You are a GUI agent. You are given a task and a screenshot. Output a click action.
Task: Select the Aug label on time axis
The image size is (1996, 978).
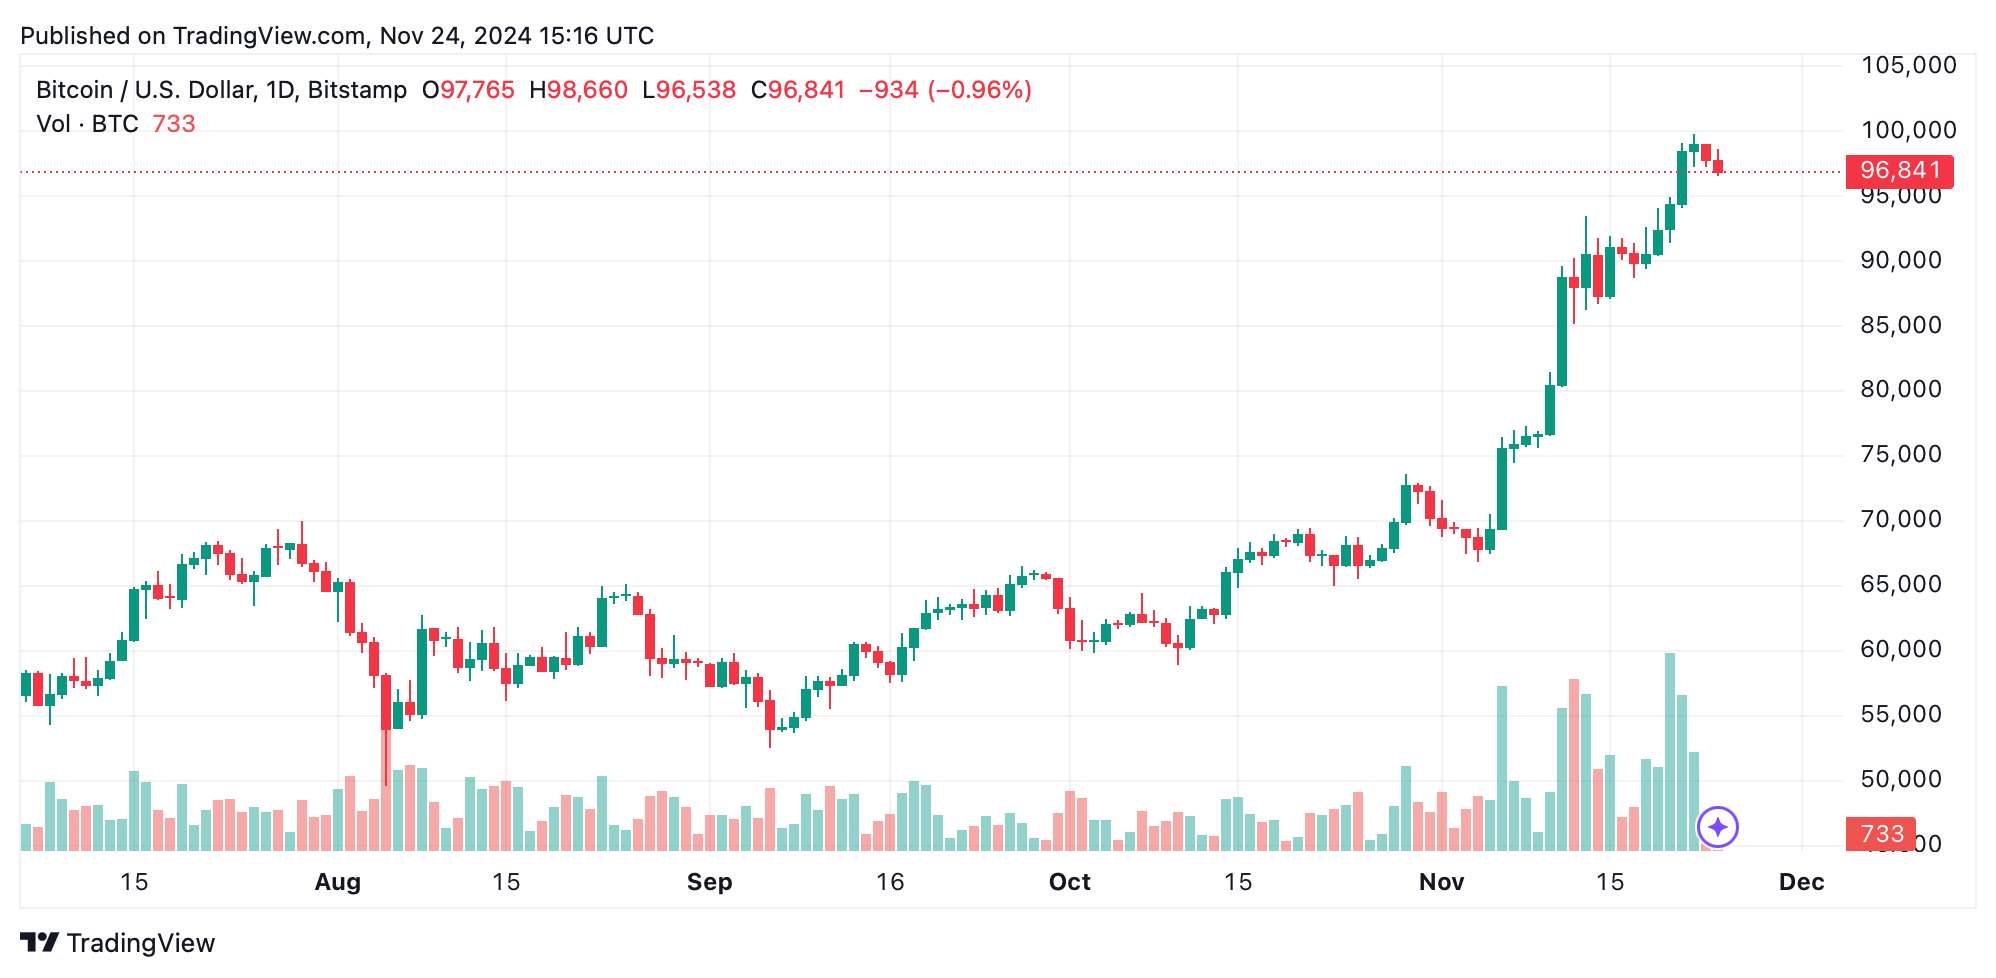(x=338, y=882)
